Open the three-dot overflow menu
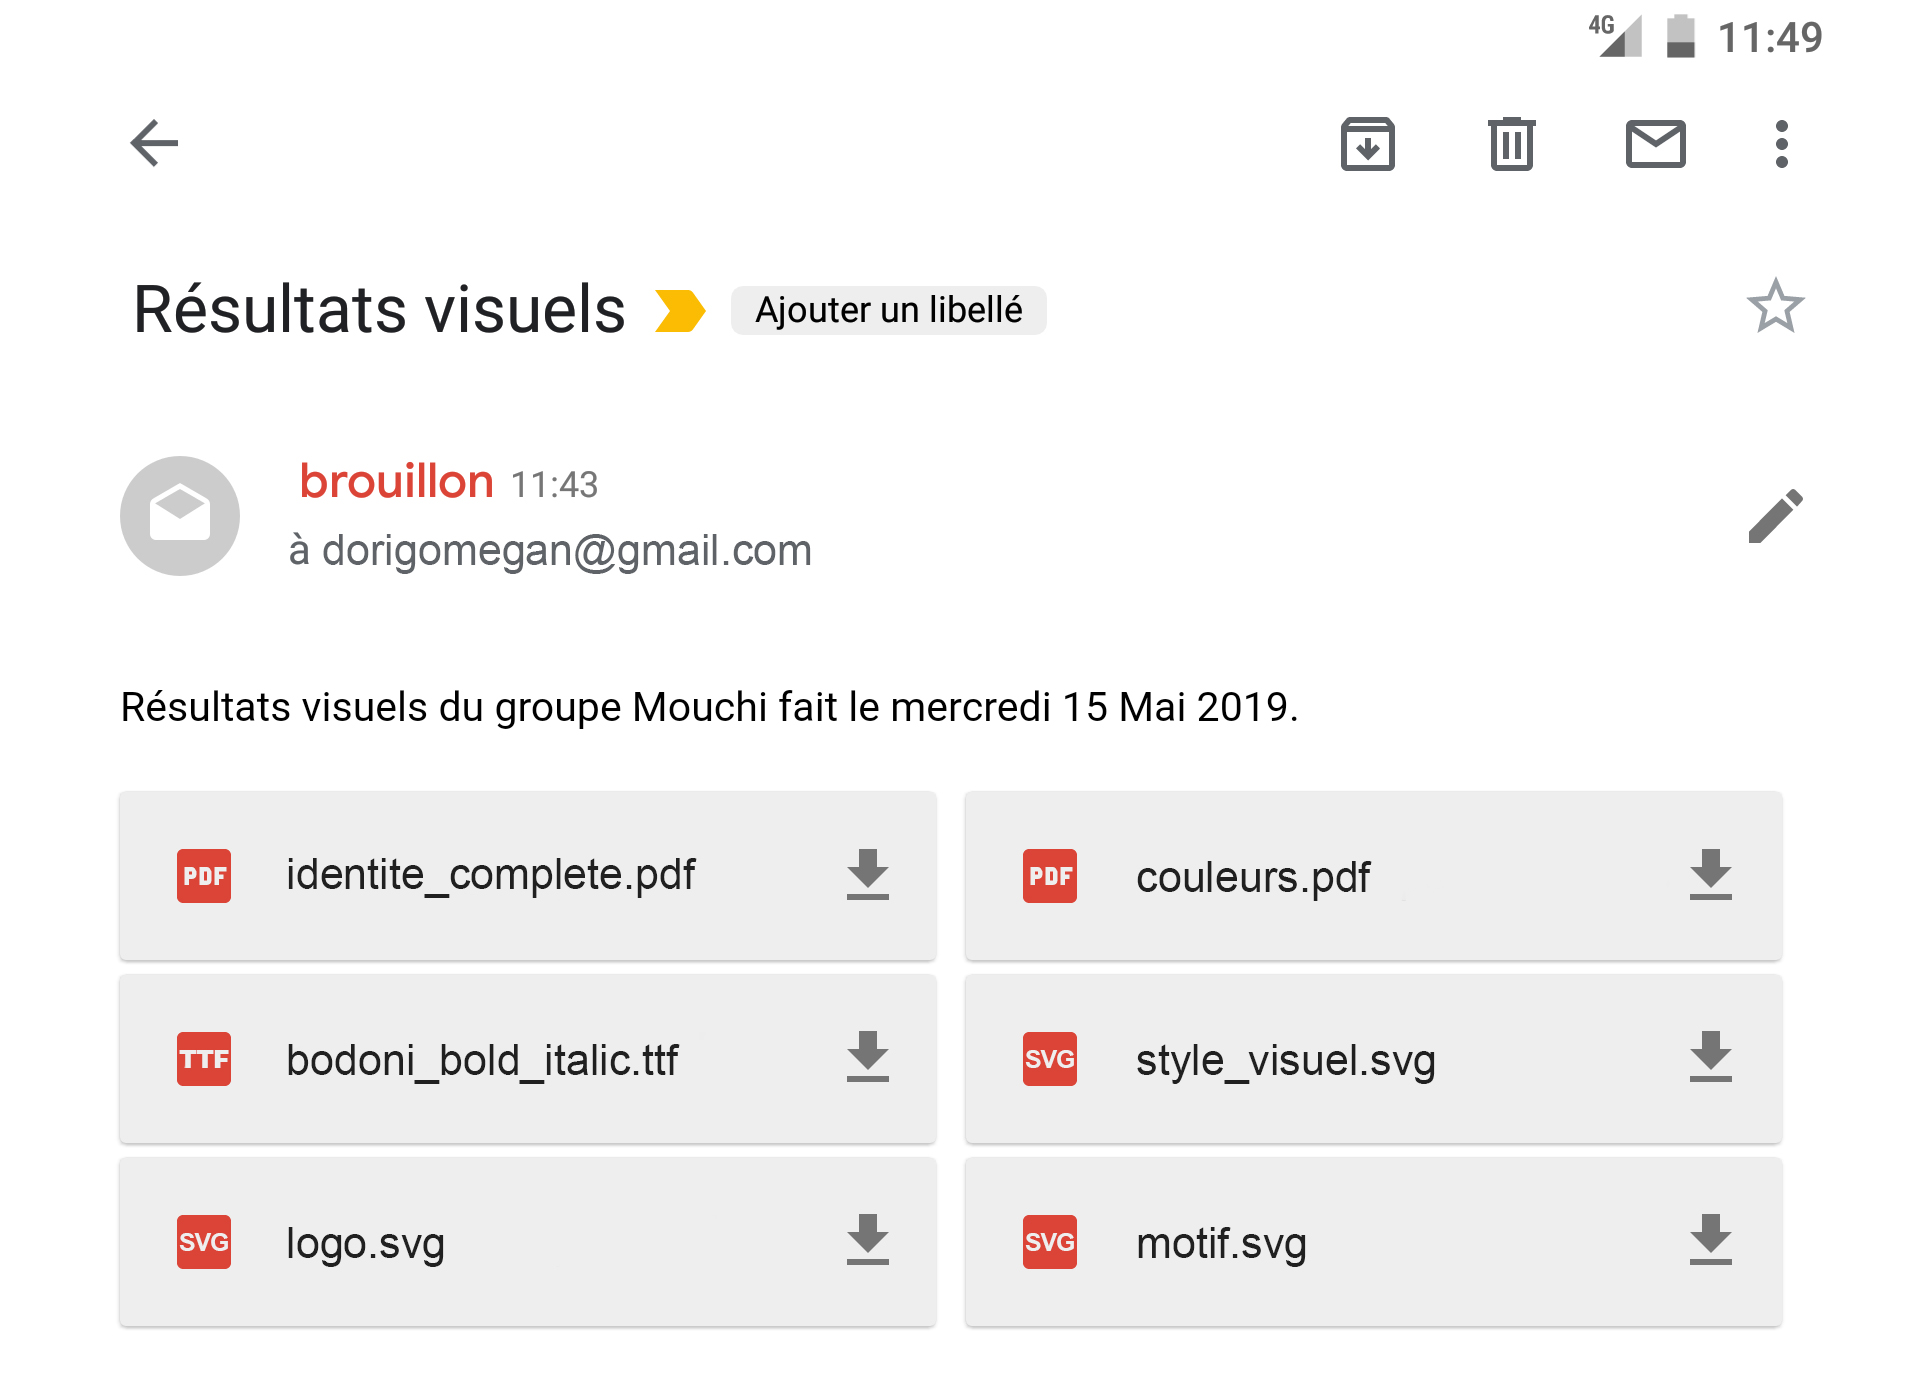Image resolution: width=1920 pixels, height=1400 pixels. (x=1781, y=145)
